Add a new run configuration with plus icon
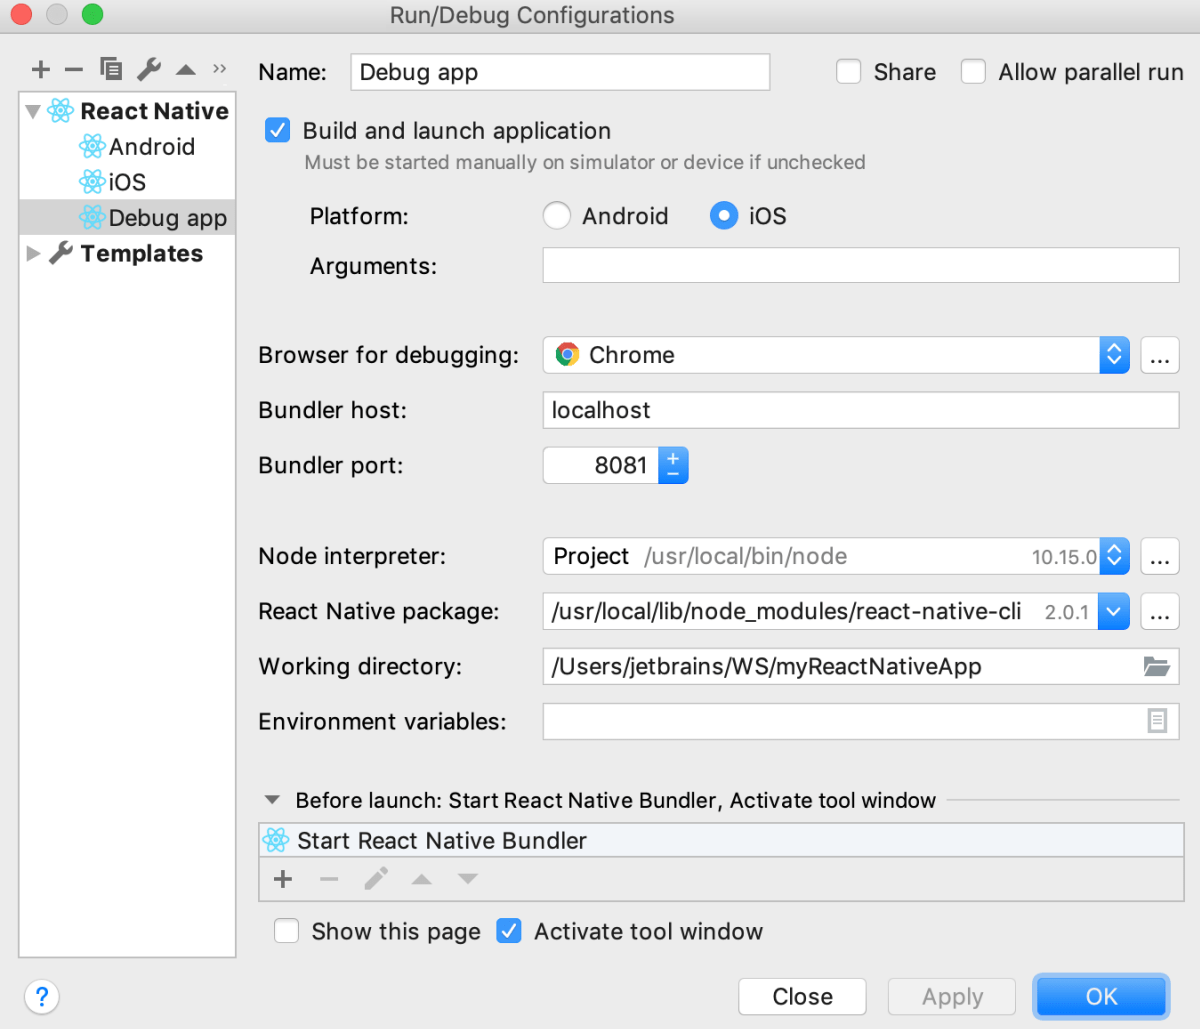Viewport: 1200px width, 1029px height. (41, 69)
